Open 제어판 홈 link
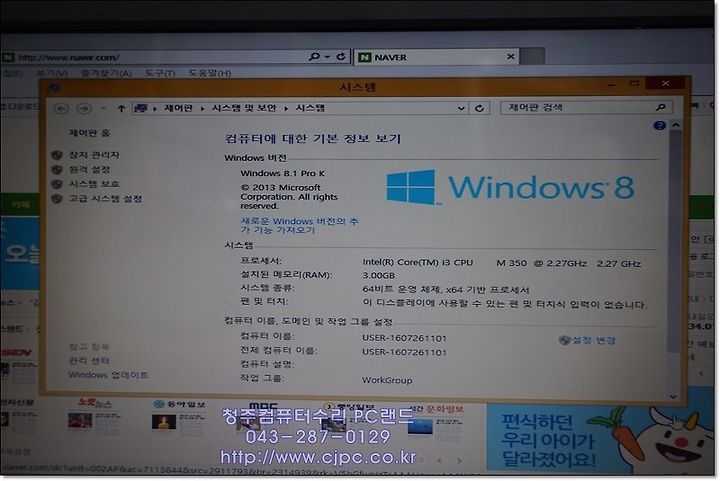The image size is (720, 481). (90, 133)
